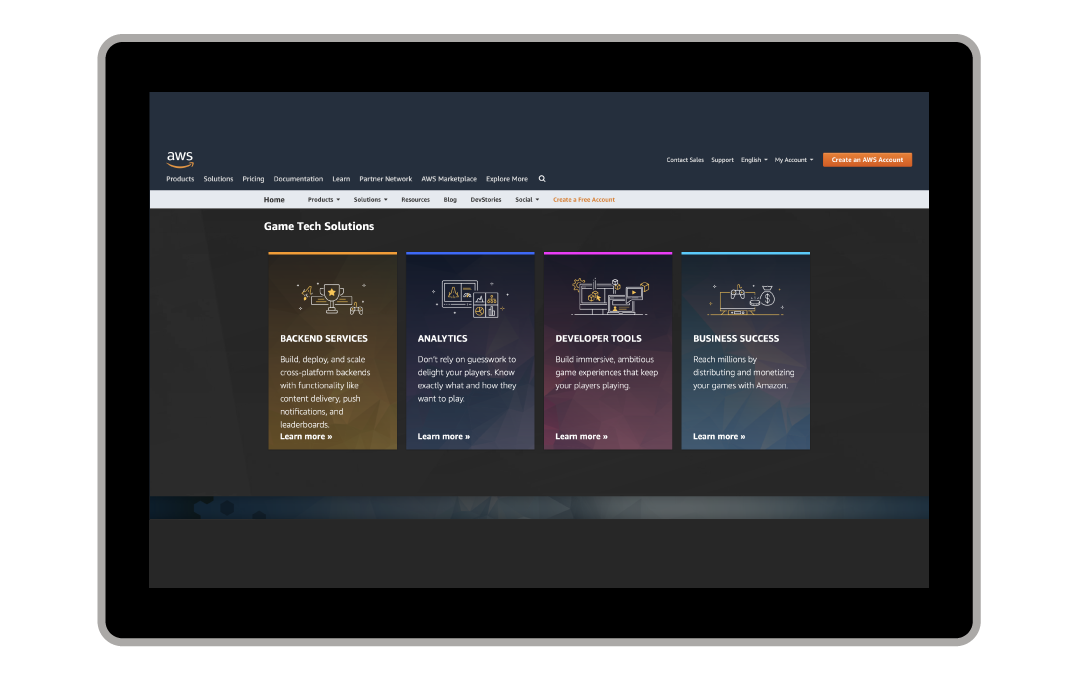The image size is (1080, 680).
Task: Select the Home tab in the sub navigation
Action: [x=274, y=200]
